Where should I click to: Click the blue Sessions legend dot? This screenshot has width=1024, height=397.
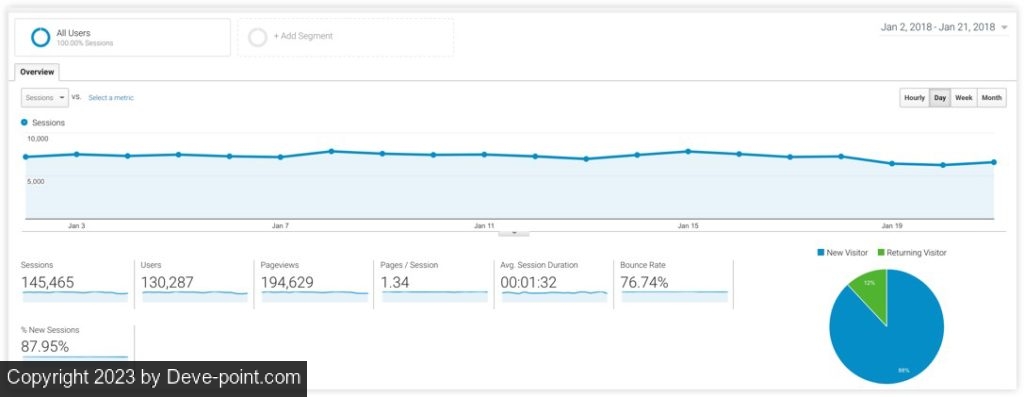click(24, 122)
